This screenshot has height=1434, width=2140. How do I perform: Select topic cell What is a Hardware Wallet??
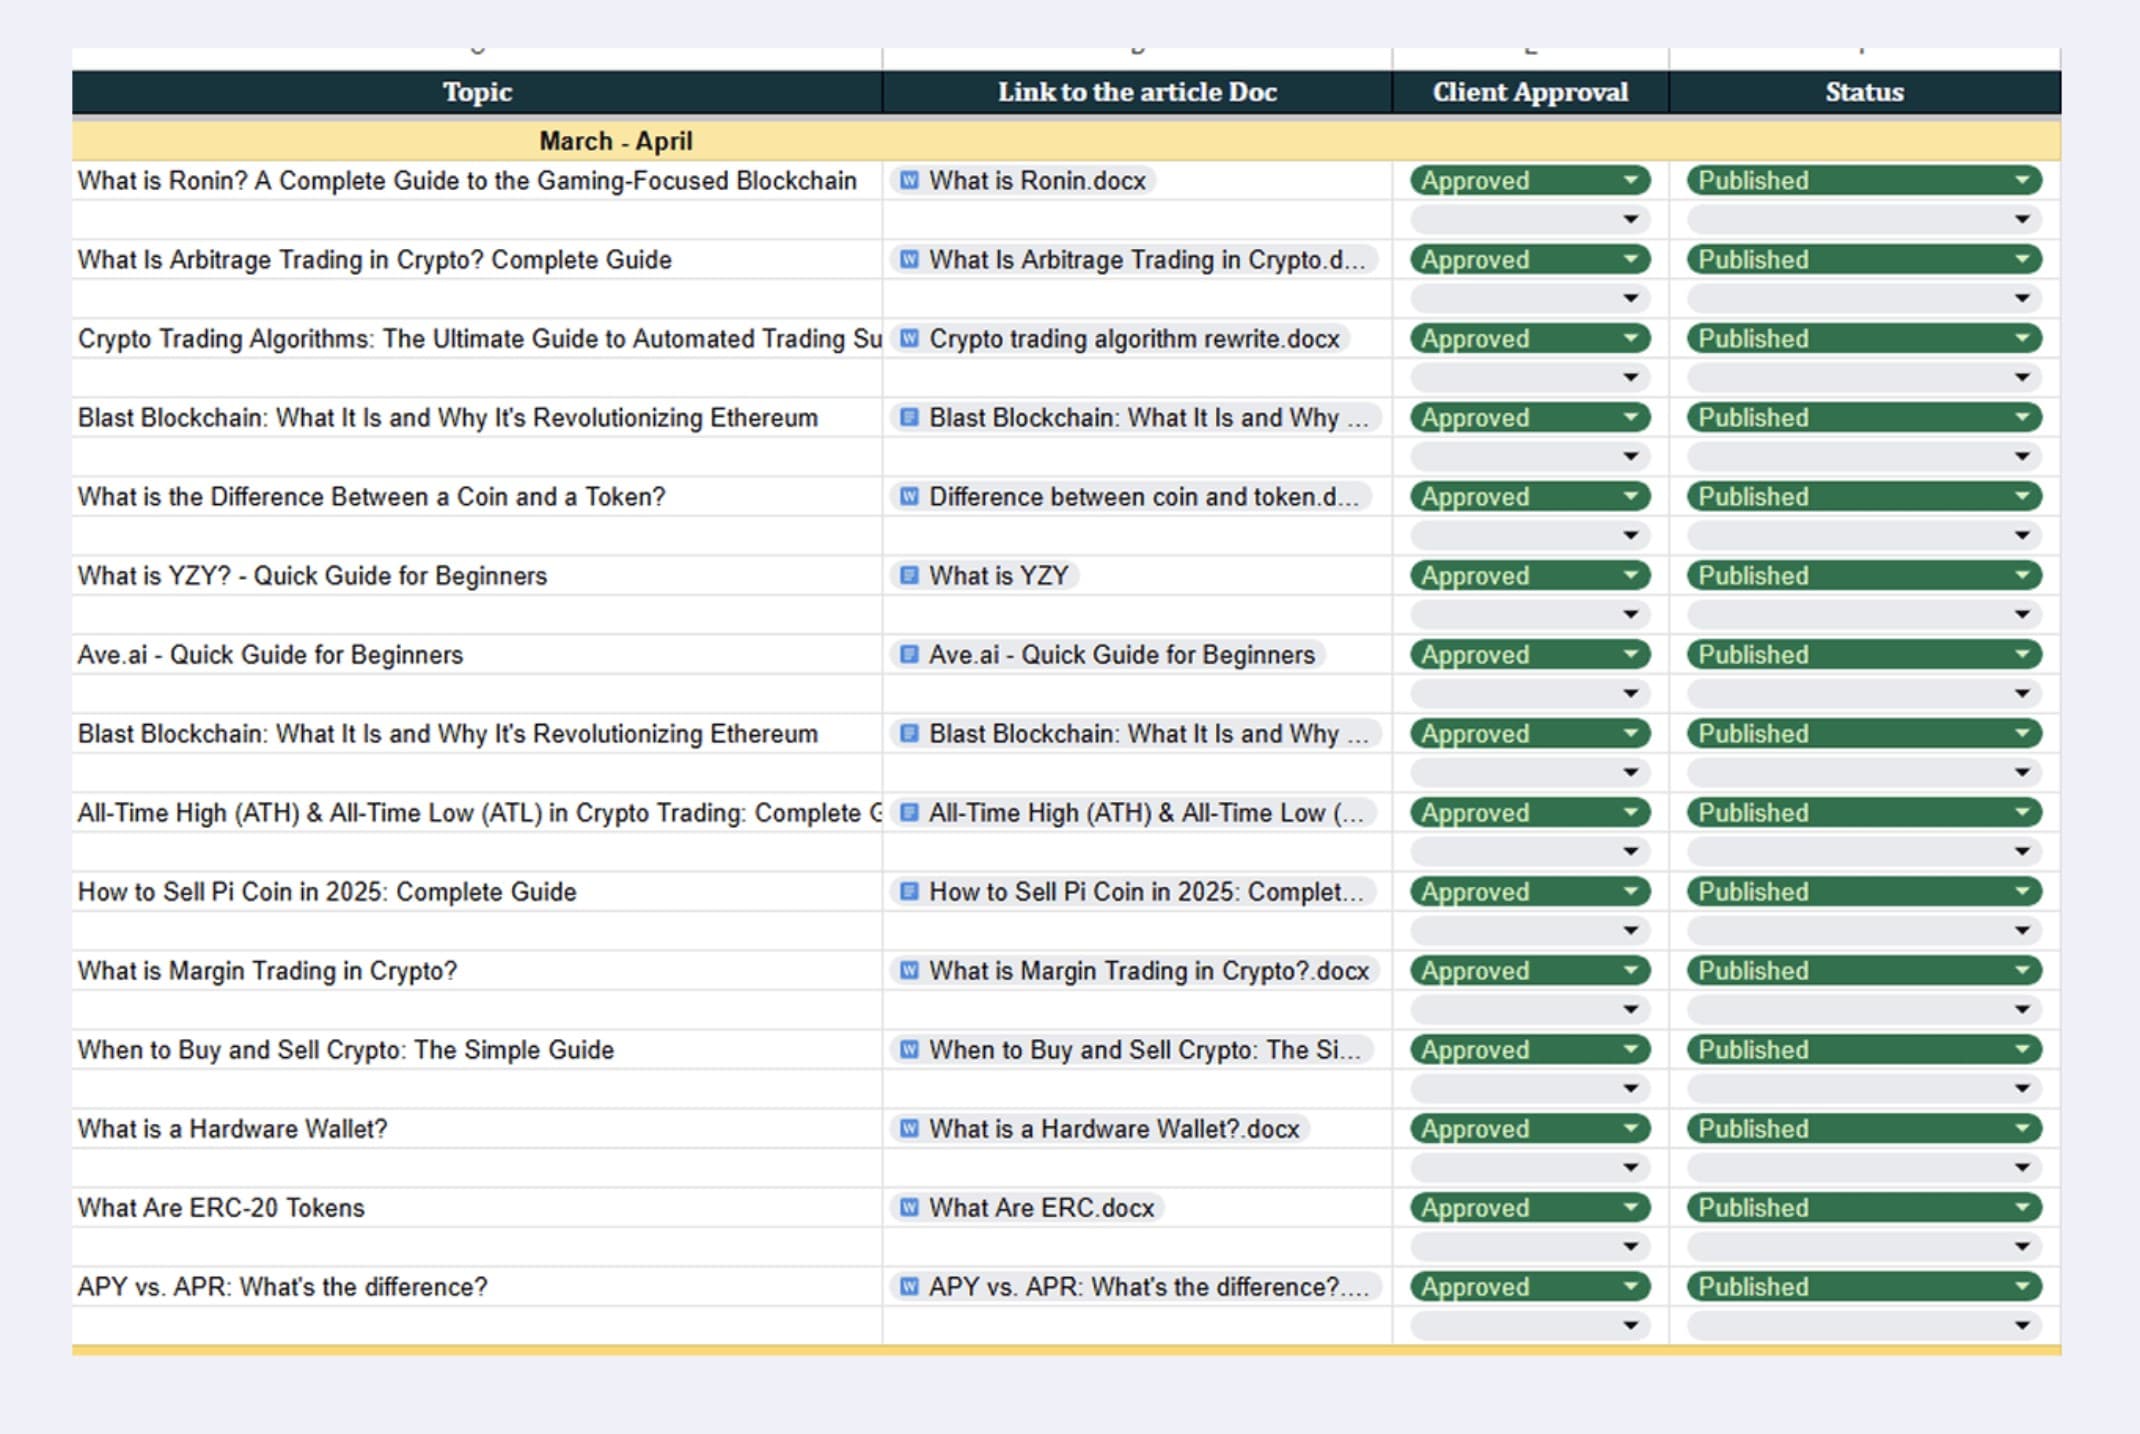point(477,1129)
